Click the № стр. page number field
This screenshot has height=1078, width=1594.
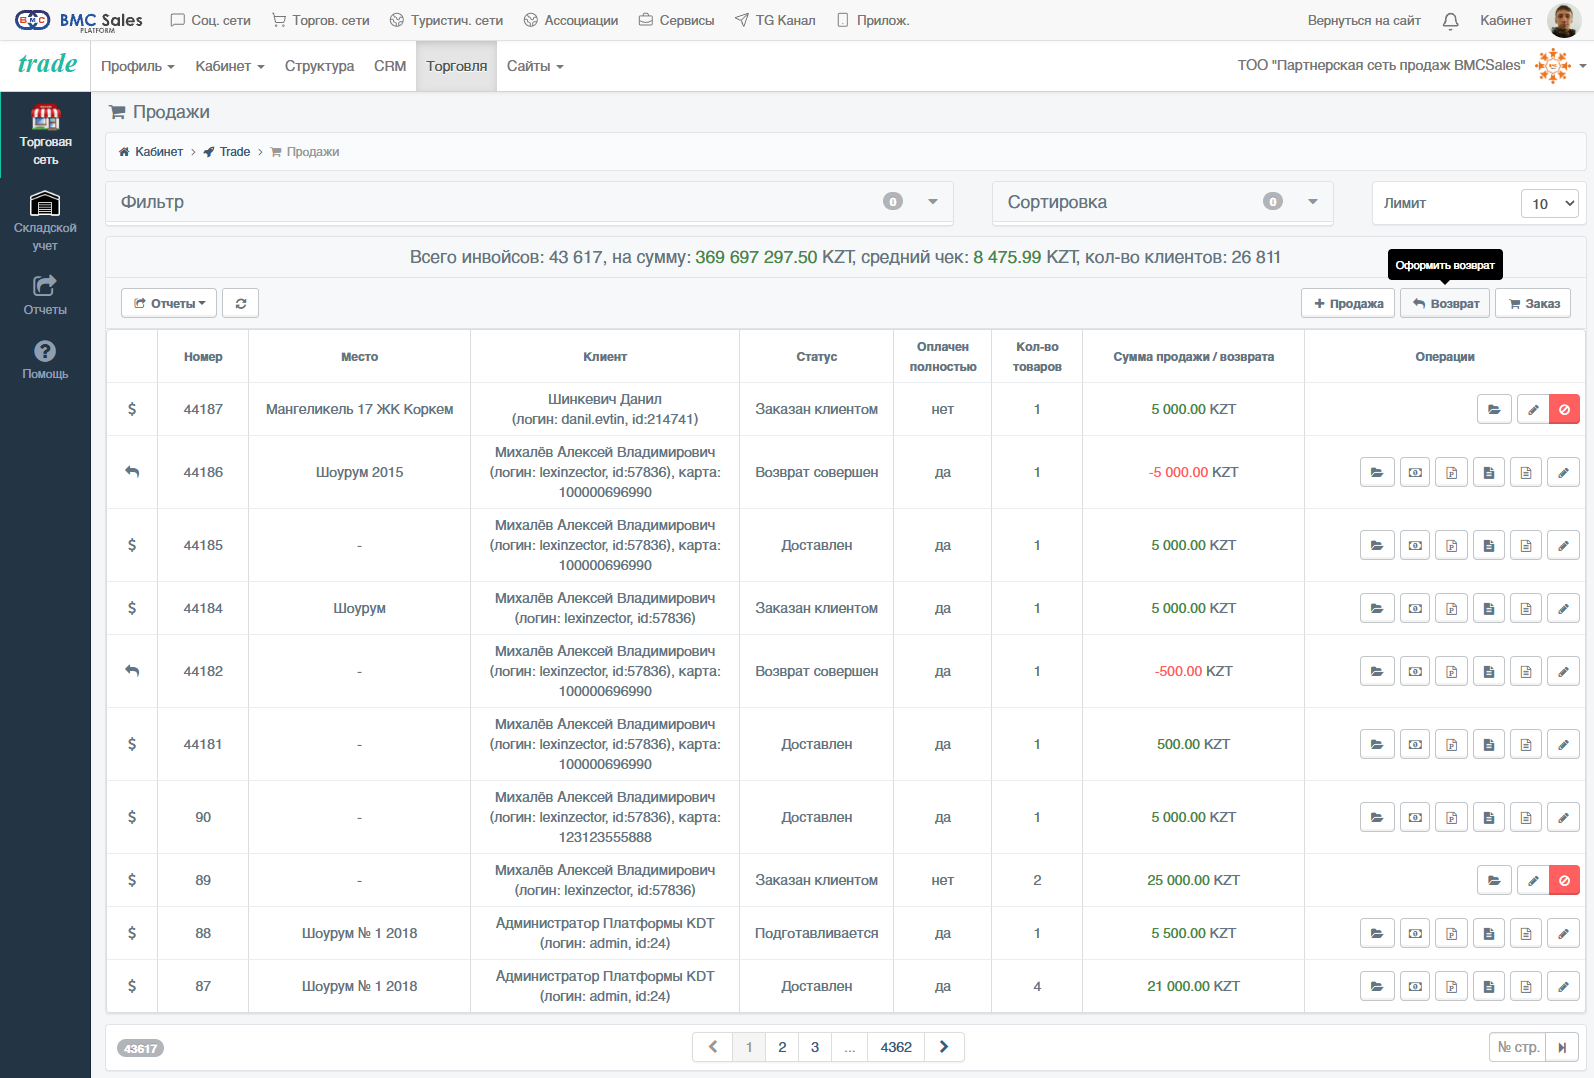[x=1517, y=1047]
